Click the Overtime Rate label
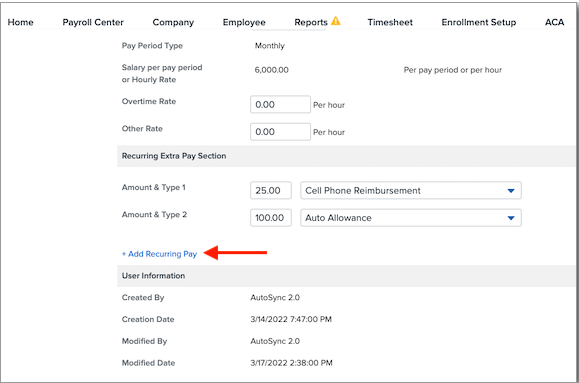Image resolution: width=579 pixels, height=383 pixels. tap(149, 101)
